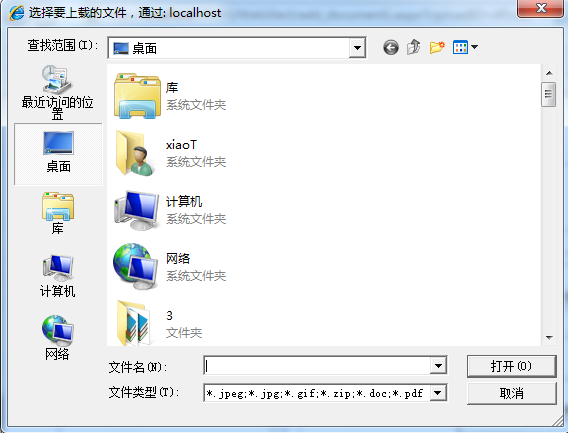Click the file list scroll up arrow
Image resolution: width=568 pixels, height=433 pixels.
[549, 73]
